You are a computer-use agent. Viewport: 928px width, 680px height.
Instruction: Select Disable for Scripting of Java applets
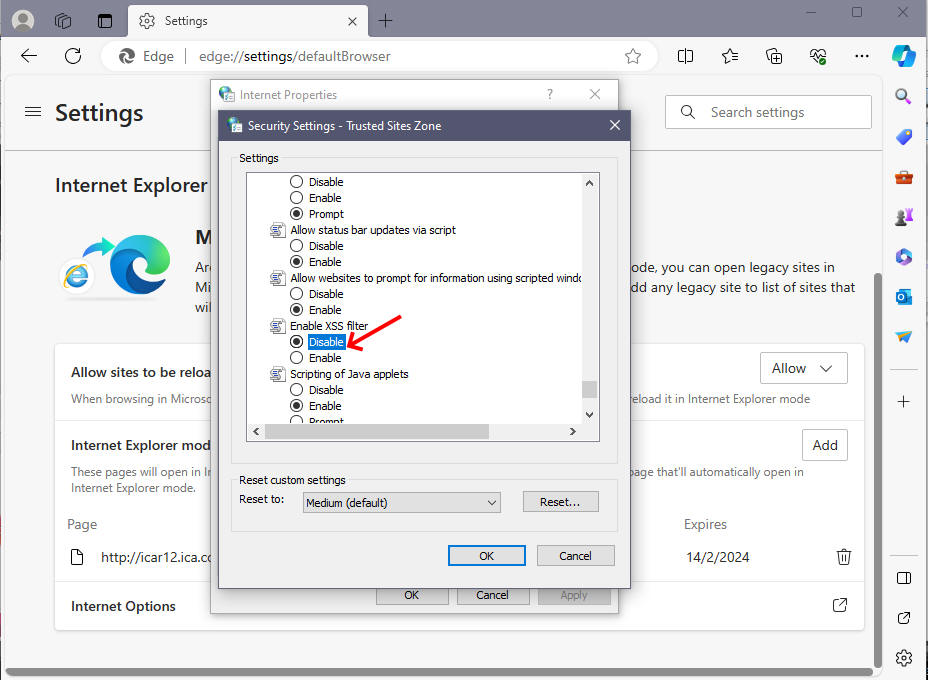tap(297, 390)
